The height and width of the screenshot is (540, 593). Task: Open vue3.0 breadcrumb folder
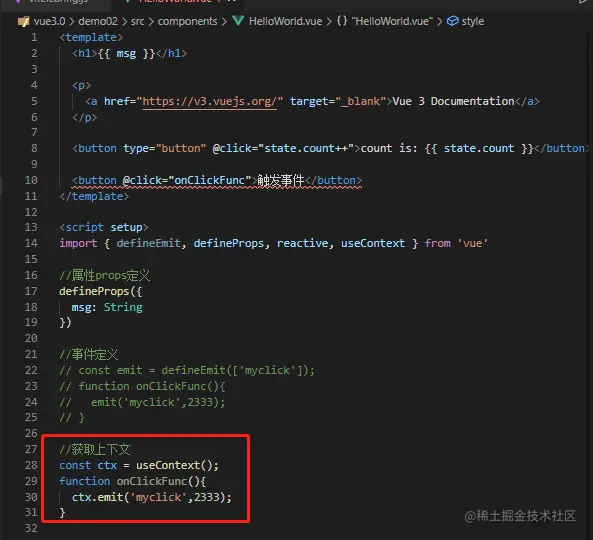coord(50,21)
